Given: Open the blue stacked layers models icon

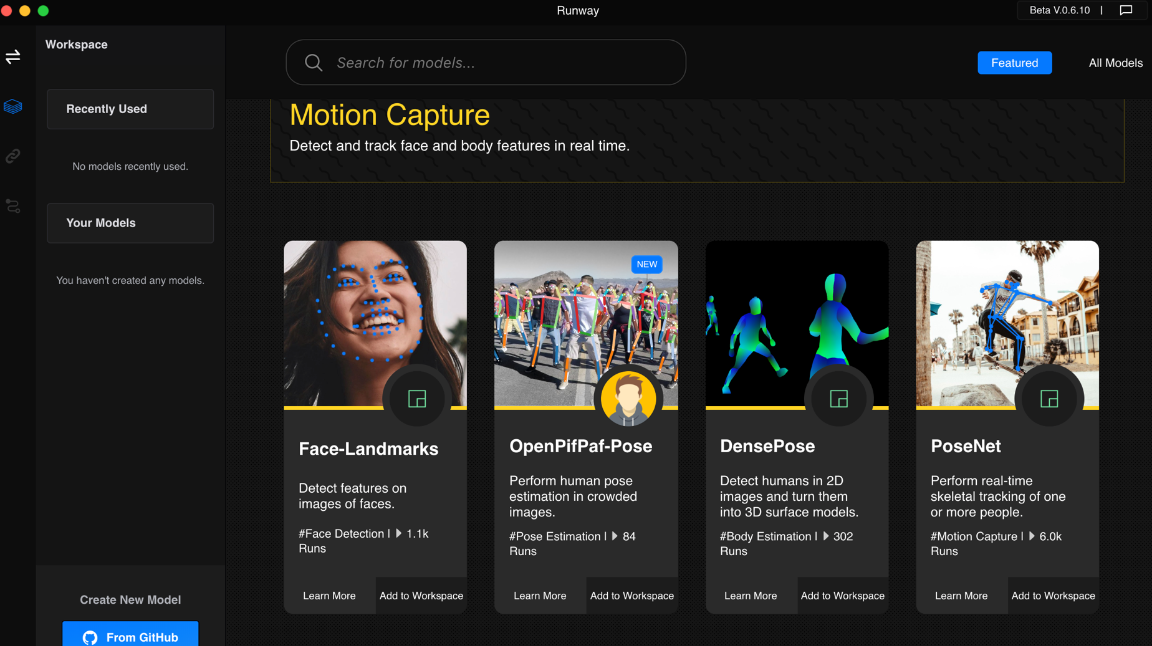Looking at the screenshot, I should tap(13, 106).
